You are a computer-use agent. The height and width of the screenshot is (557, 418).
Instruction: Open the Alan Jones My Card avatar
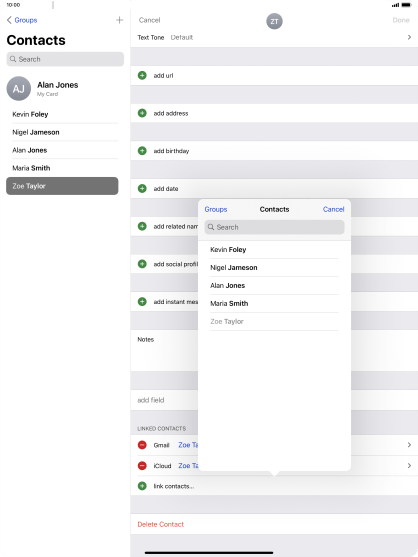coord(18,88)
